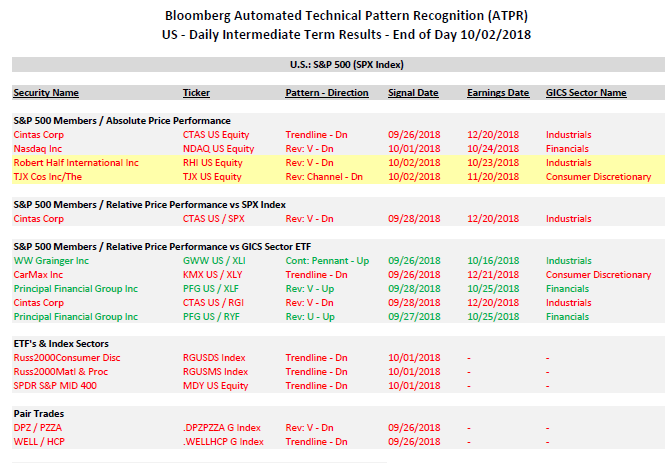Select the KMX US / XLY ticker

[x=212, y=275]
